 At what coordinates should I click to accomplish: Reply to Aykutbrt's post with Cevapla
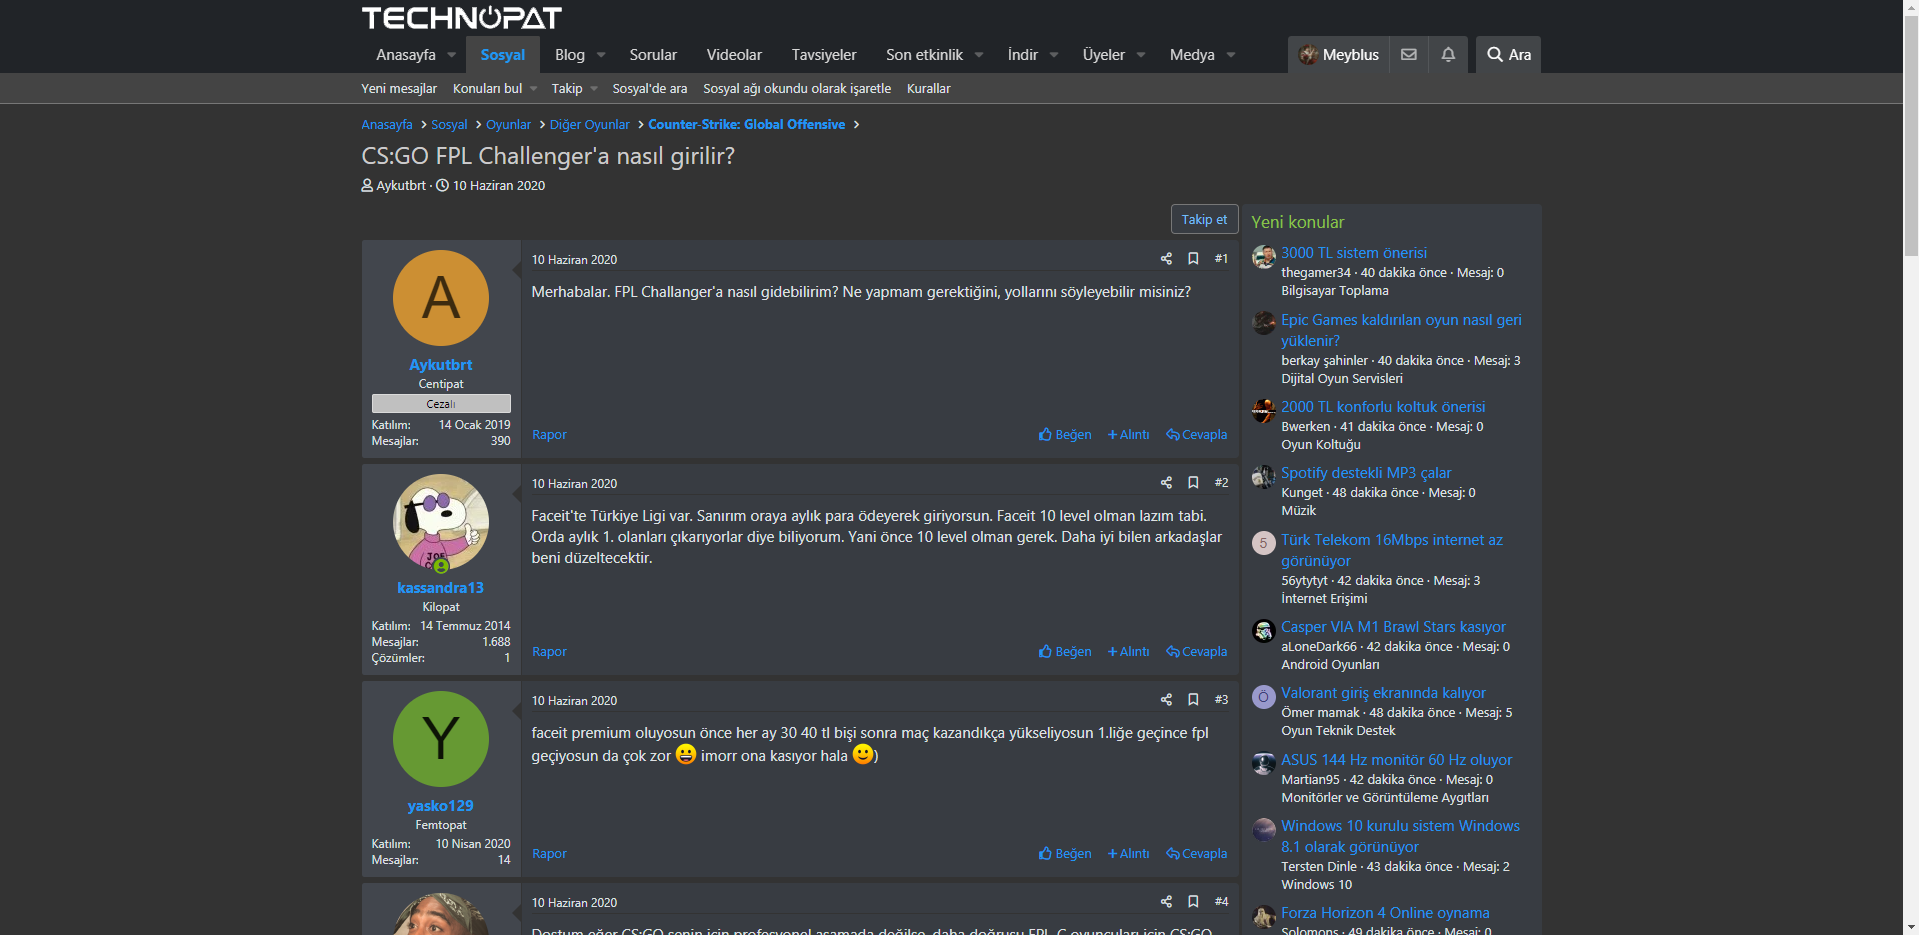point(1196,435)
